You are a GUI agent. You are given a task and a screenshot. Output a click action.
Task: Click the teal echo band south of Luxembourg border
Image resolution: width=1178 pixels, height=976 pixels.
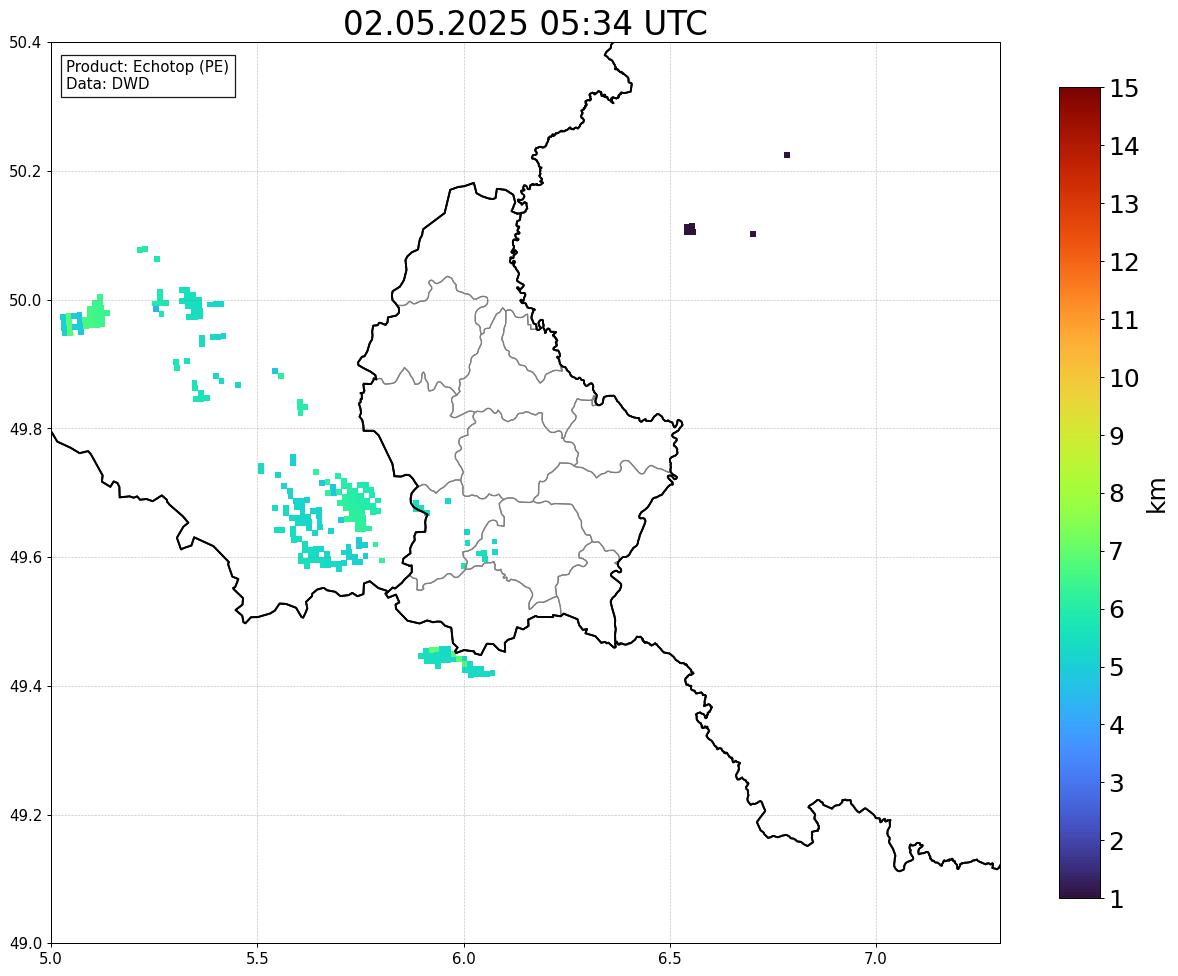pyautogui.click(x=455, y=661)
